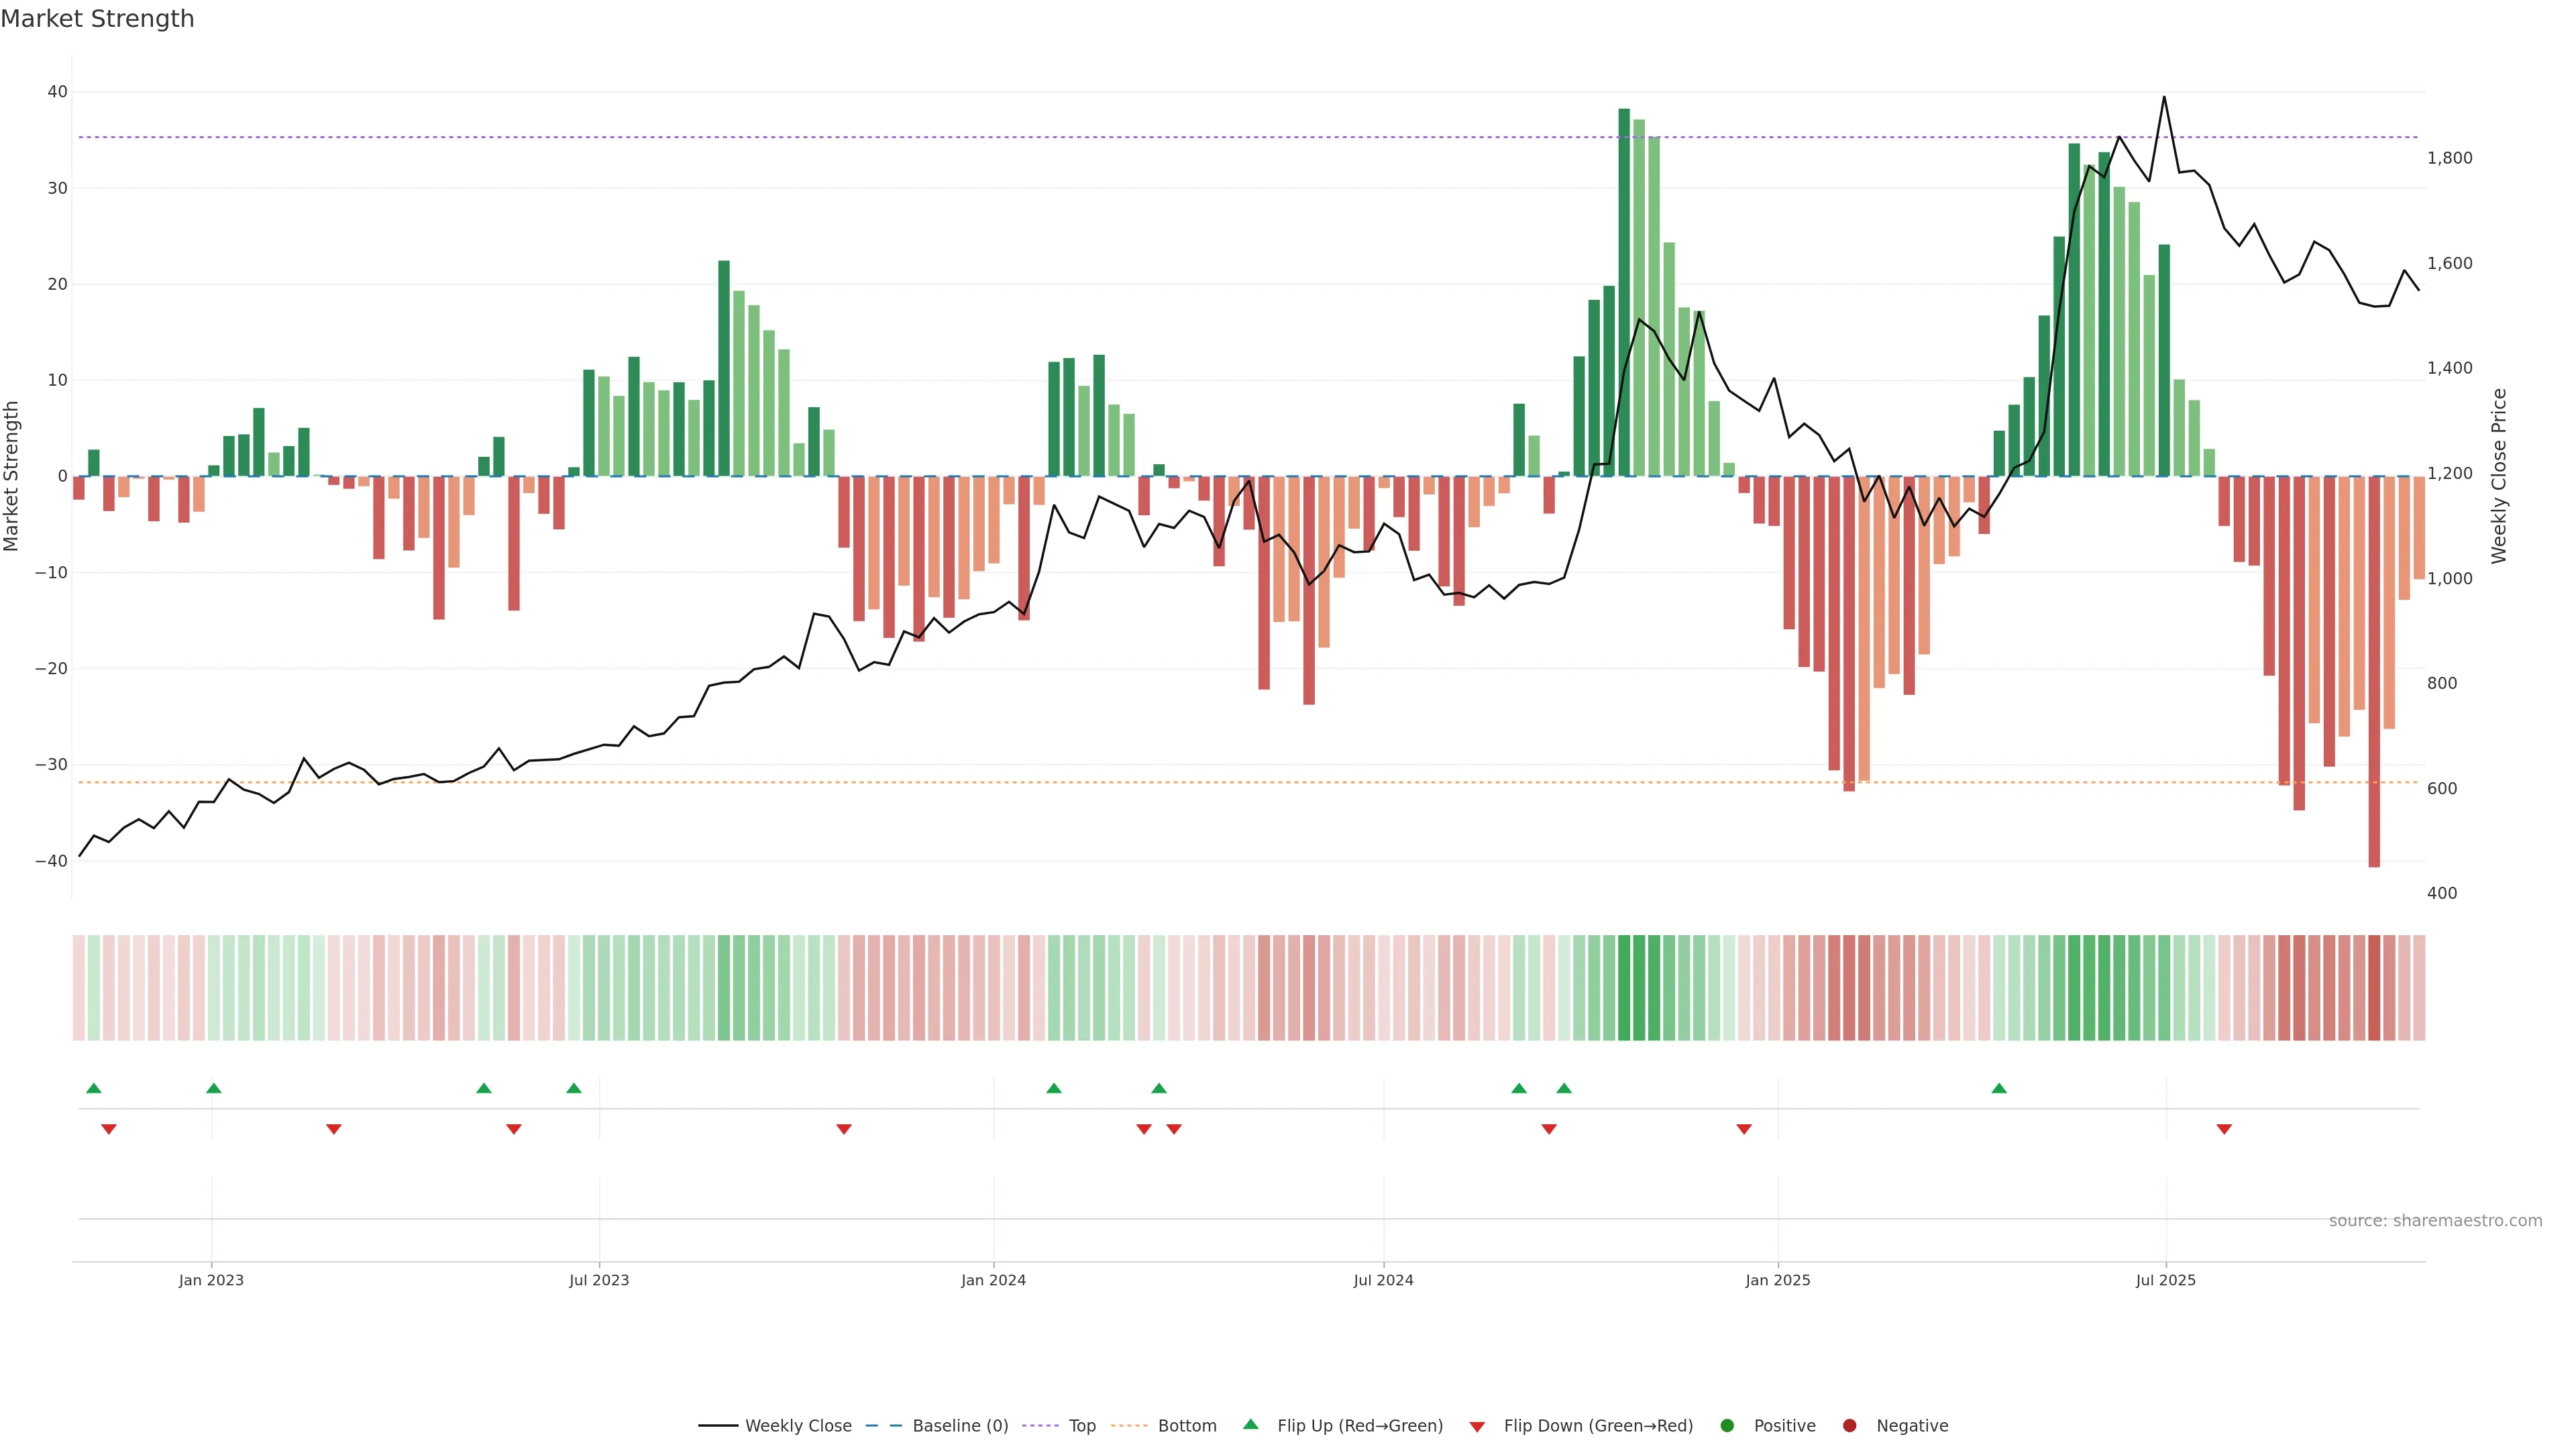Click the Jan 2024 x-axis label
Screen dimensions: 2576x1449
pyautogui.click(x=993, y=1280)
